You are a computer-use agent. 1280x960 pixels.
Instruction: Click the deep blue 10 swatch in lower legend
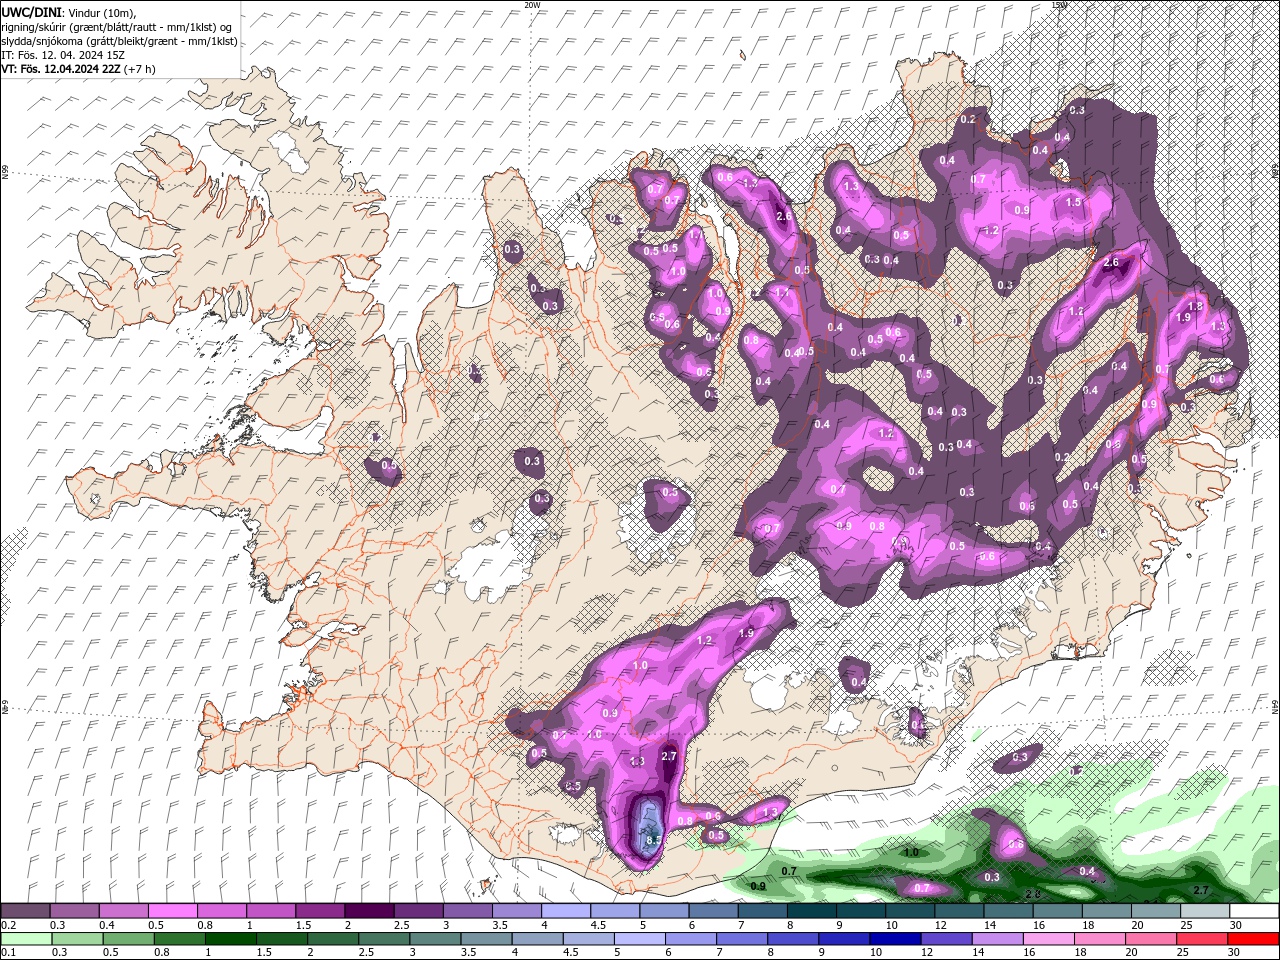(x=894, y=939)
